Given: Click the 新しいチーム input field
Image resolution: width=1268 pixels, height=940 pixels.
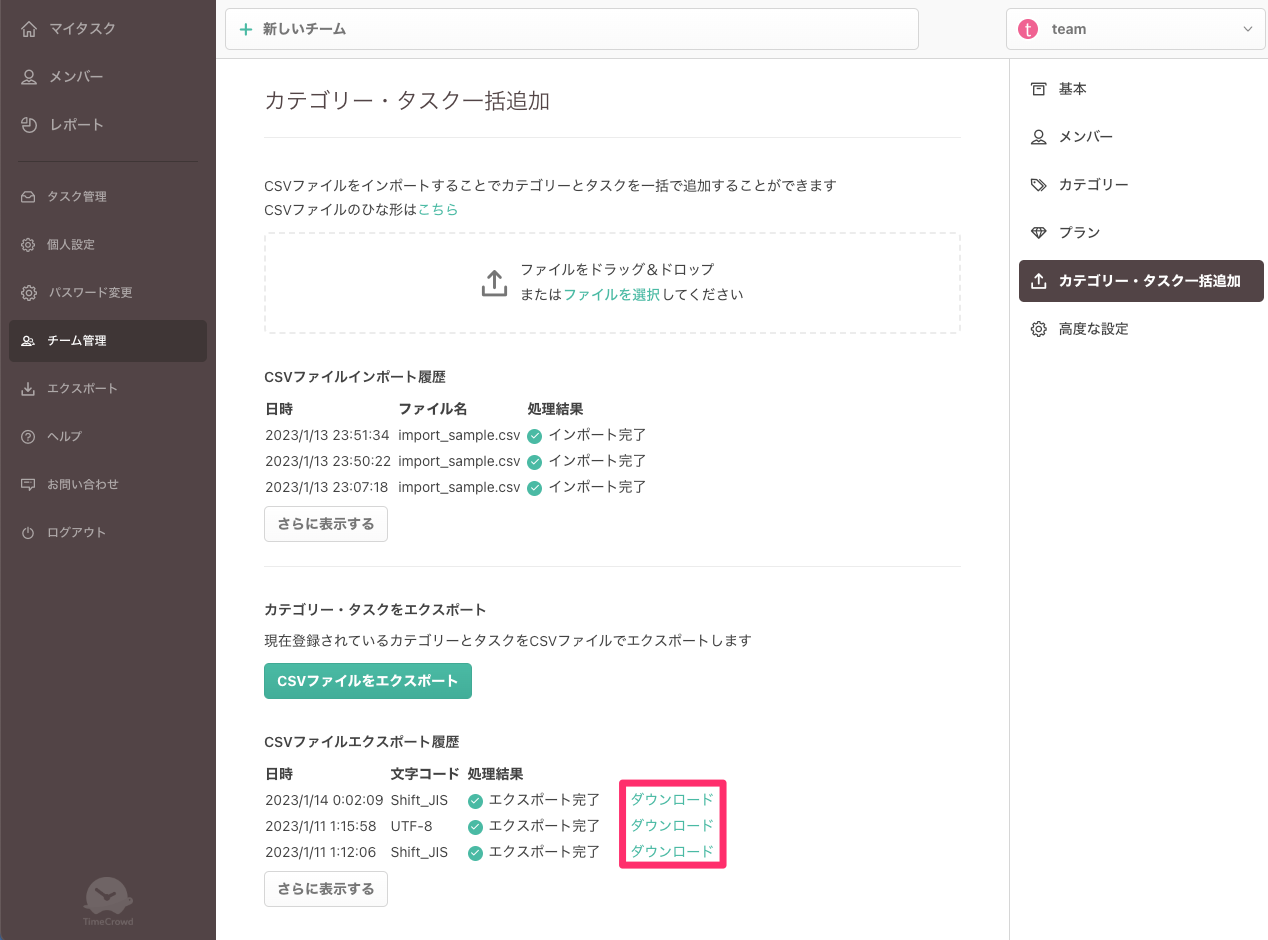Looking at the screenshot, I should (572, 29).
